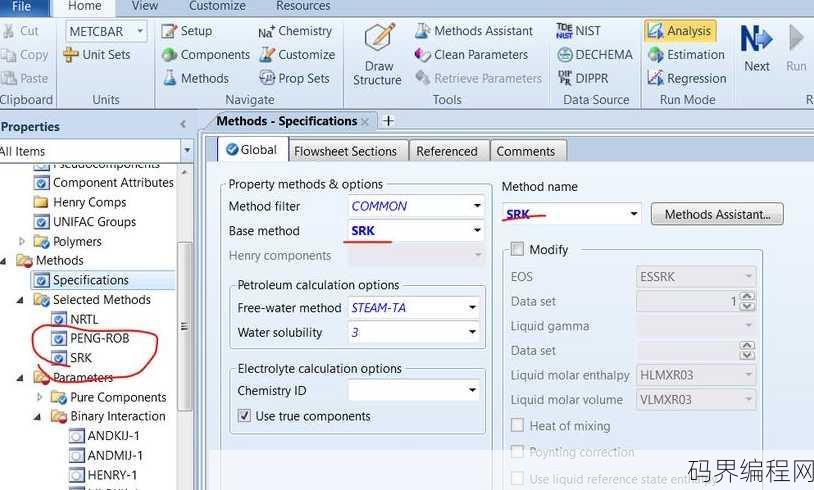Open the Water solubility dropdown
This screenshot has width=814, height=490.
click(472, 332)
